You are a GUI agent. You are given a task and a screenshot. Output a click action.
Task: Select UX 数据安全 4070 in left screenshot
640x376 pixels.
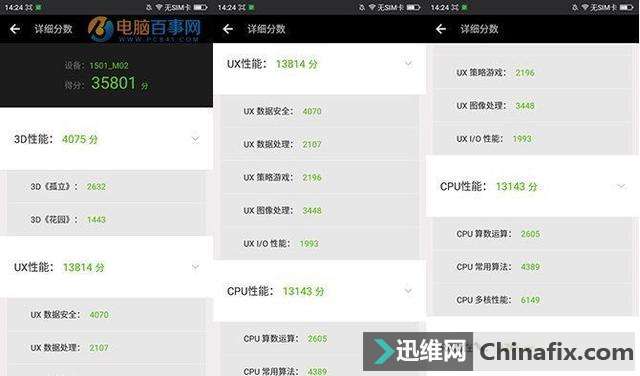106,315
